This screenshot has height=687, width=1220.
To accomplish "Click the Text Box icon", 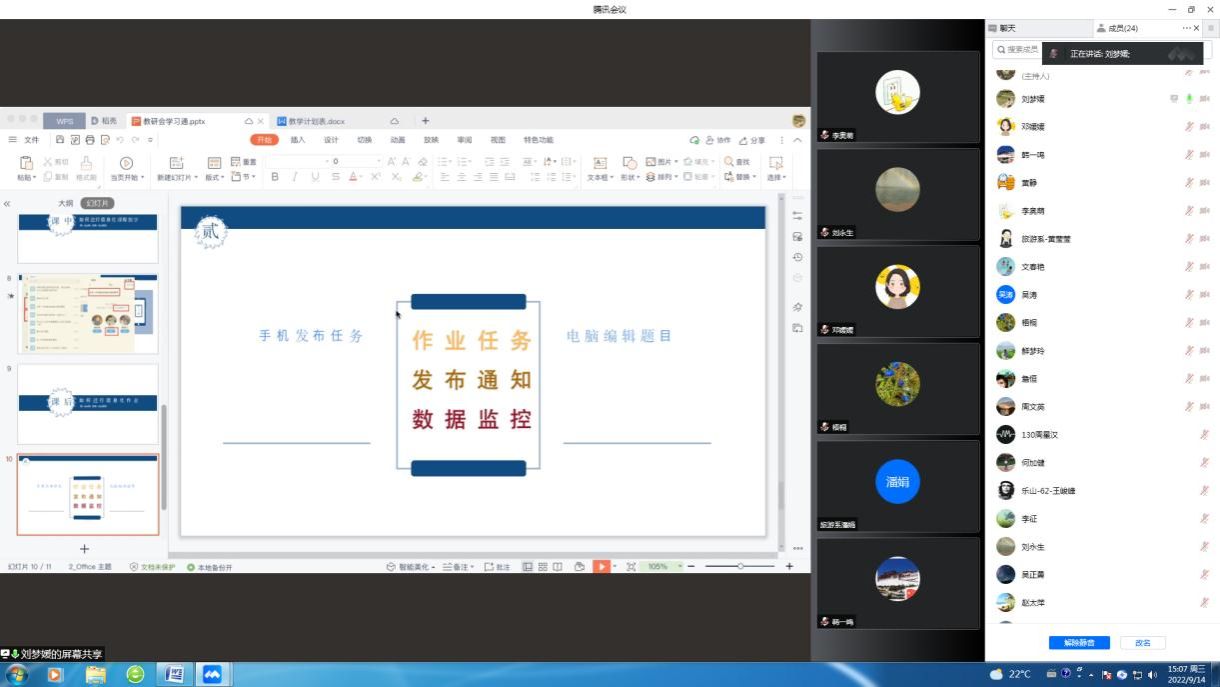I will tap(600, 163).
